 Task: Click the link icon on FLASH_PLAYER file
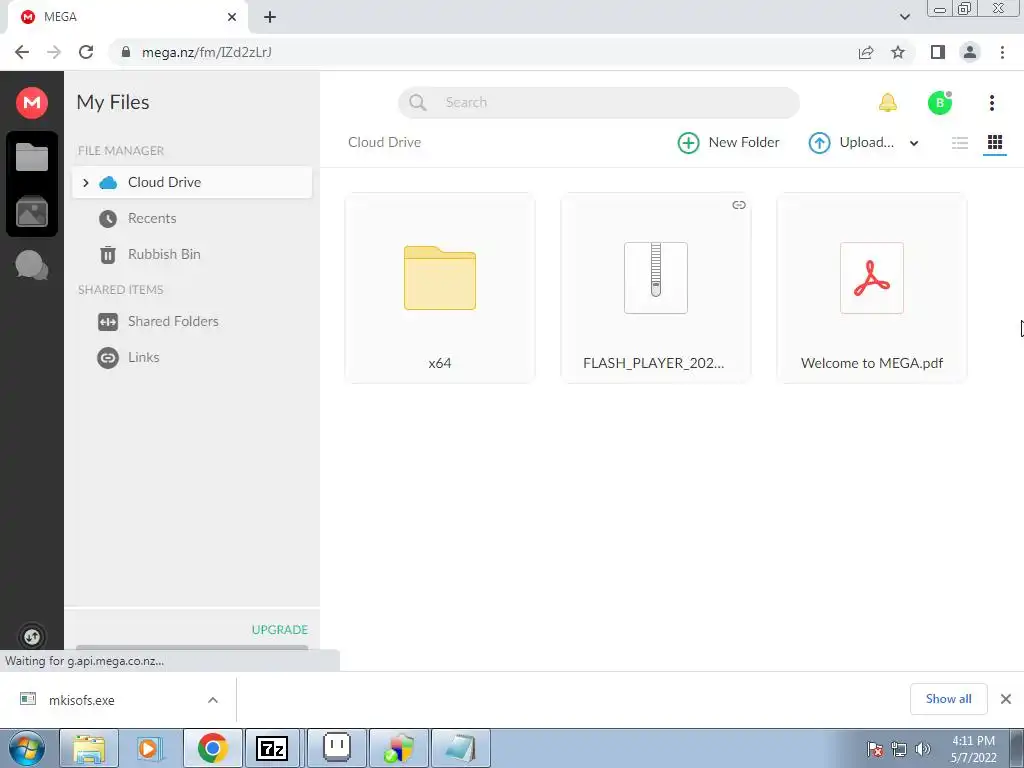point(739,205)
